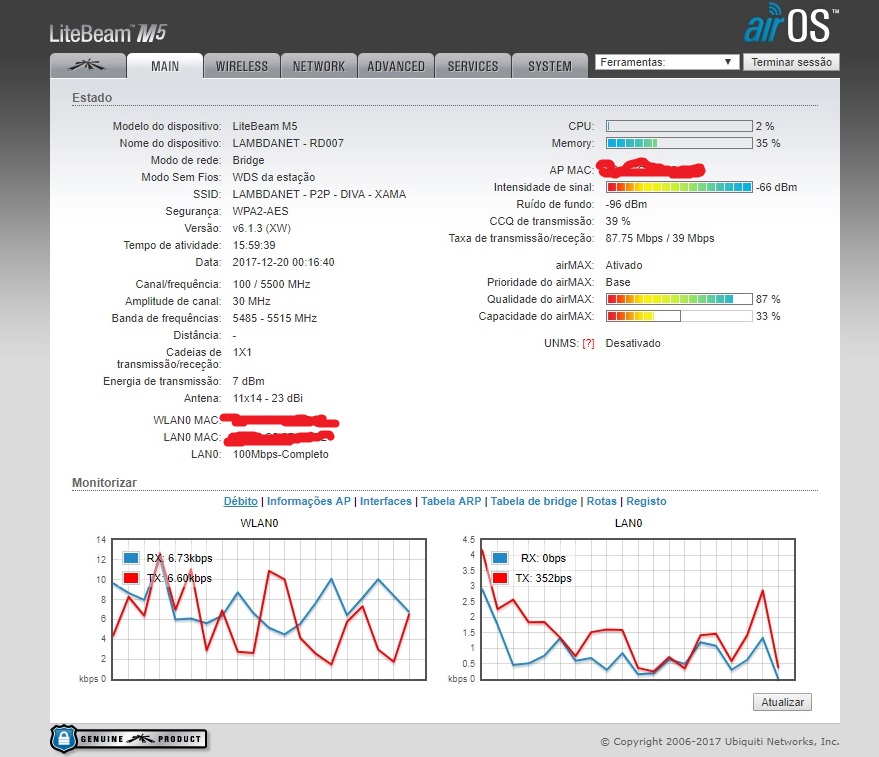The image size is (879, 757).
Task: Open the SERVICES tab
Action: 473,66
